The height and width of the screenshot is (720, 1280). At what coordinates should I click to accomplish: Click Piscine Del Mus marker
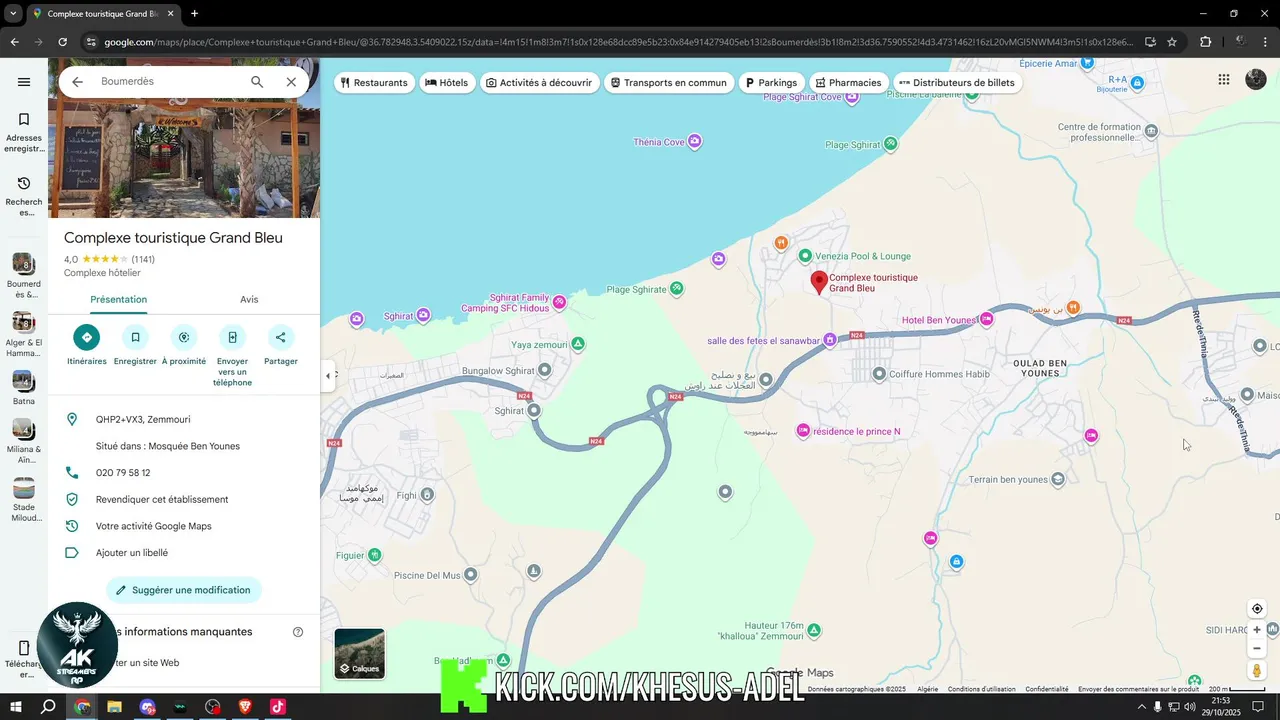click(471, 575)
